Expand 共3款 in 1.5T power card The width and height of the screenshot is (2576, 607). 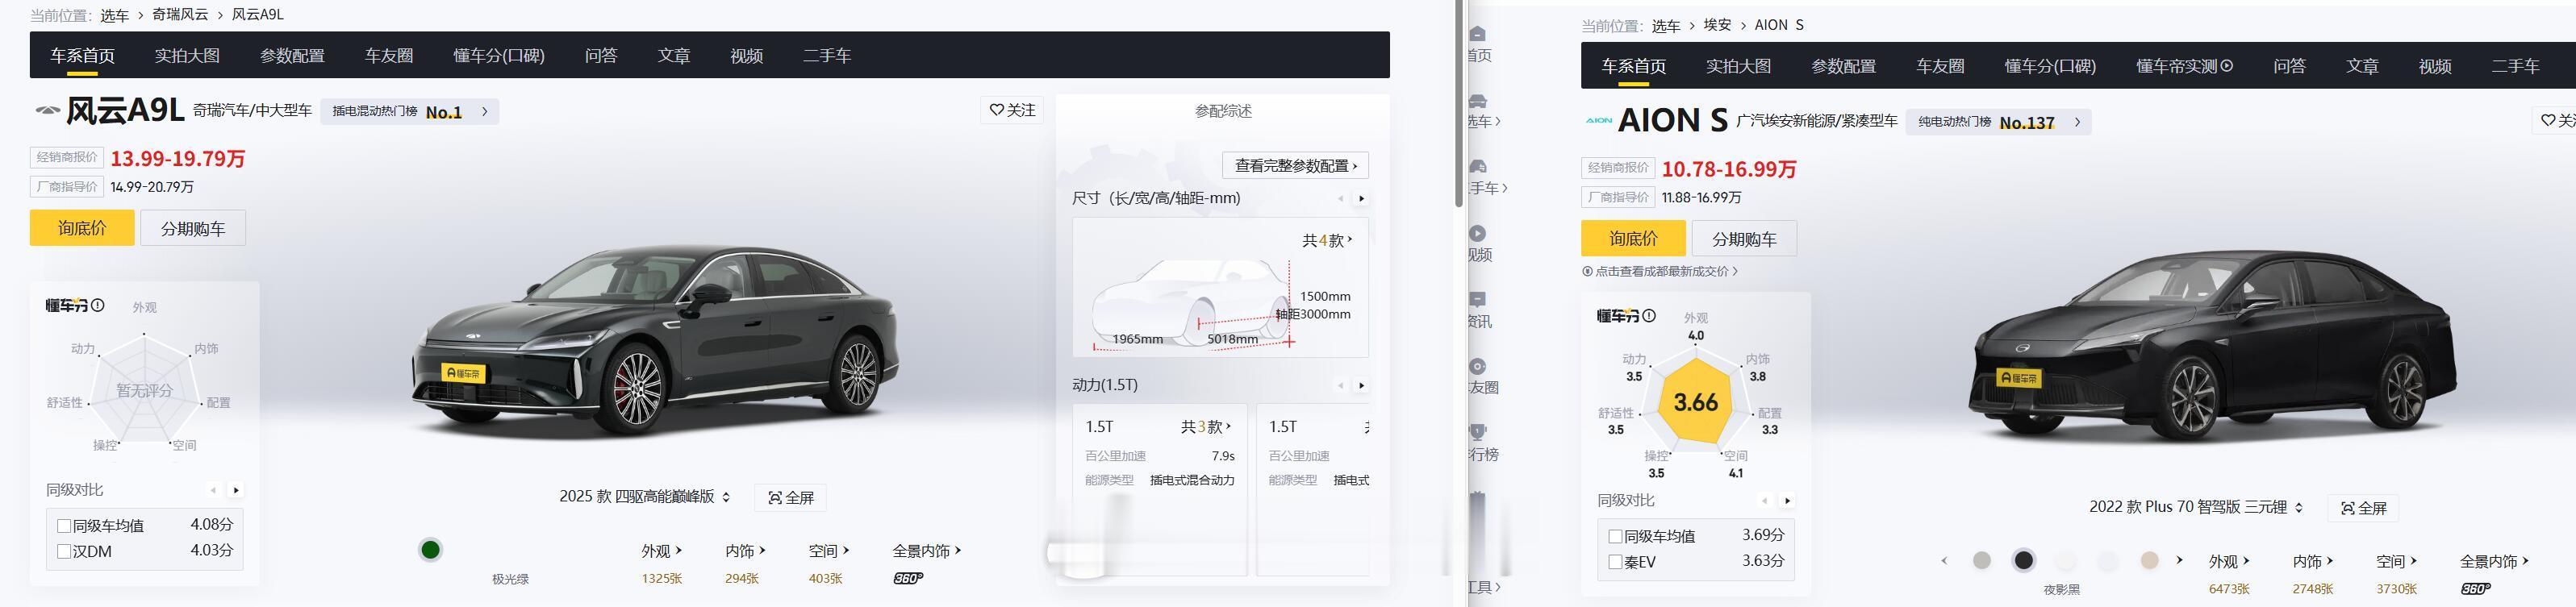[1206, 426]
